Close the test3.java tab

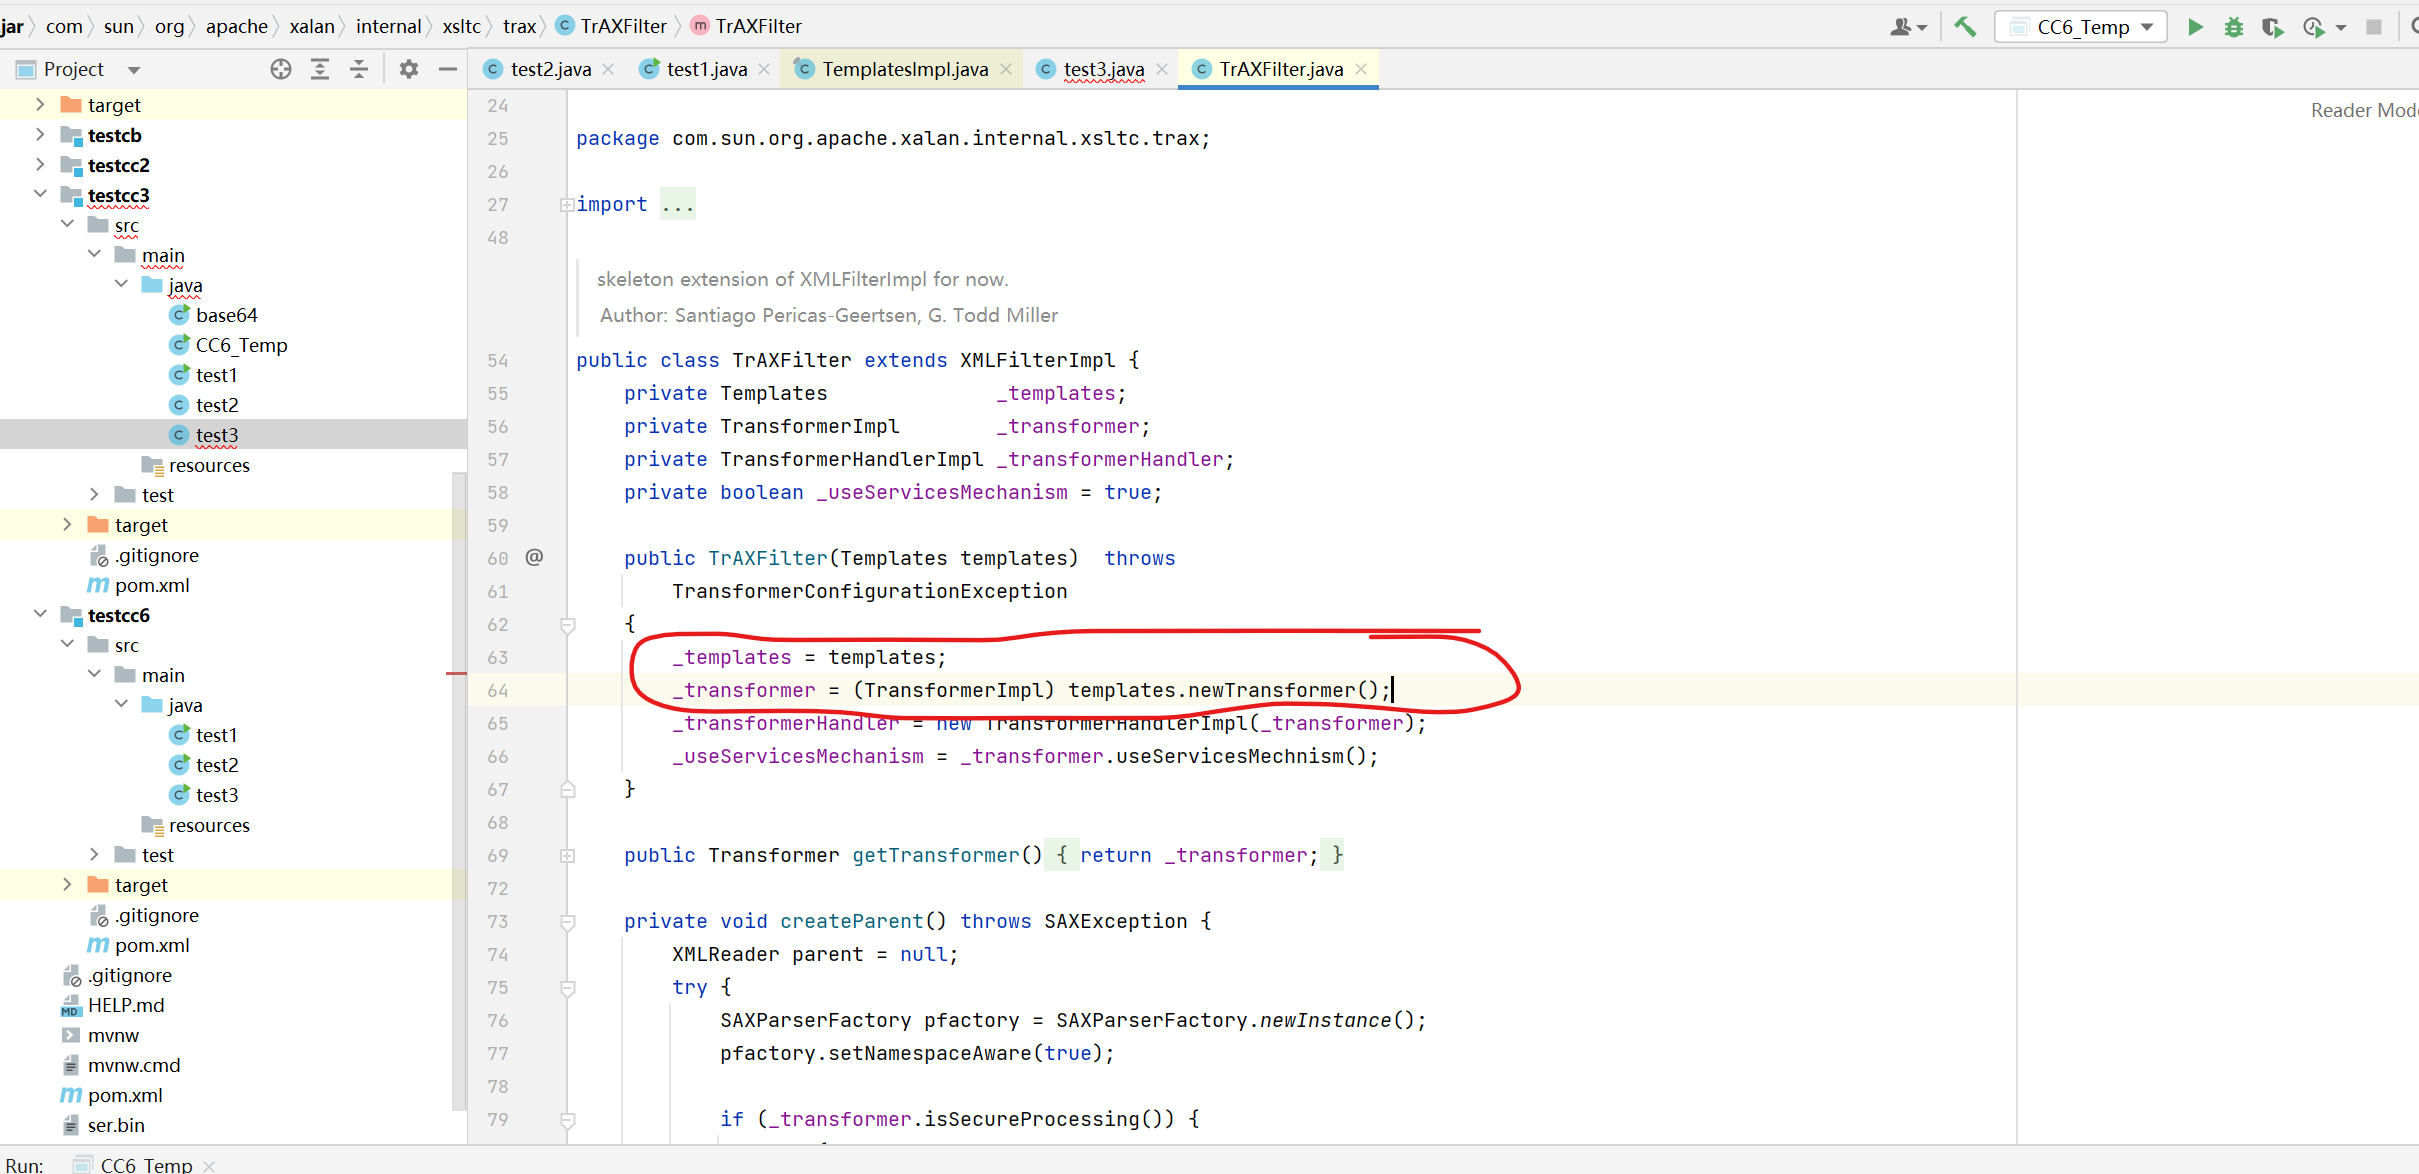tap(1162, 69)
